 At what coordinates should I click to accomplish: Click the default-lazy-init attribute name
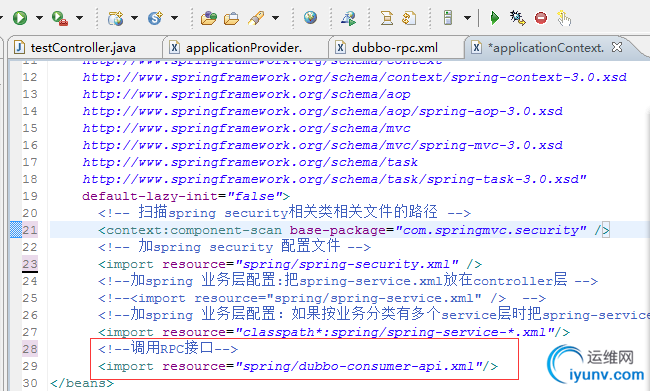[x=150, y=196]
